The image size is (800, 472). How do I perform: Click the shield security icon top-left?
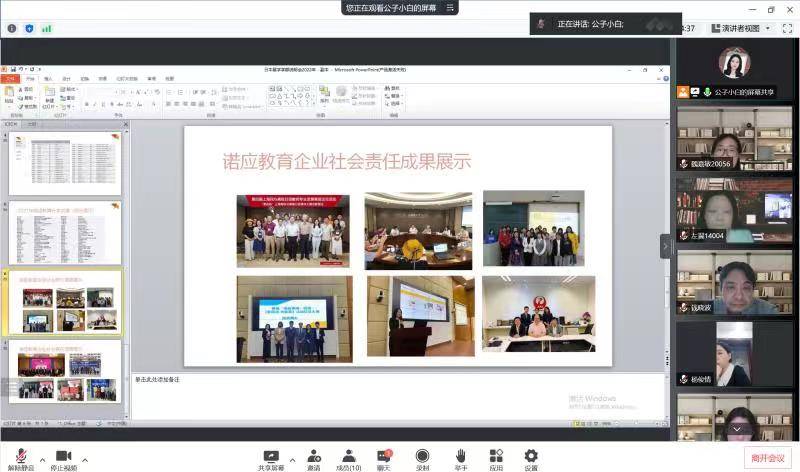tap(28, 29)
